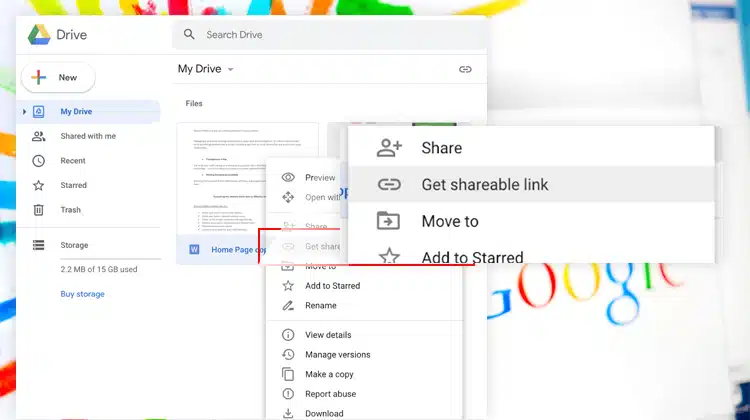The image size is (750, 420).
Task: Click the Trash bin icon
Action: 38,210
